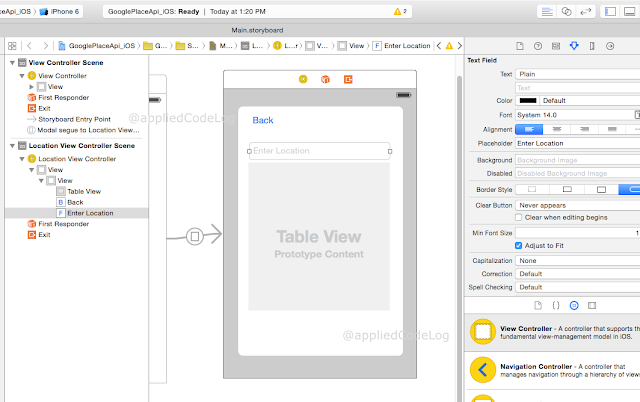Image resolution: width=640 pixels, height=402 pixels.
Task: Jump to next issue arrow
Action: coord(460,46)
